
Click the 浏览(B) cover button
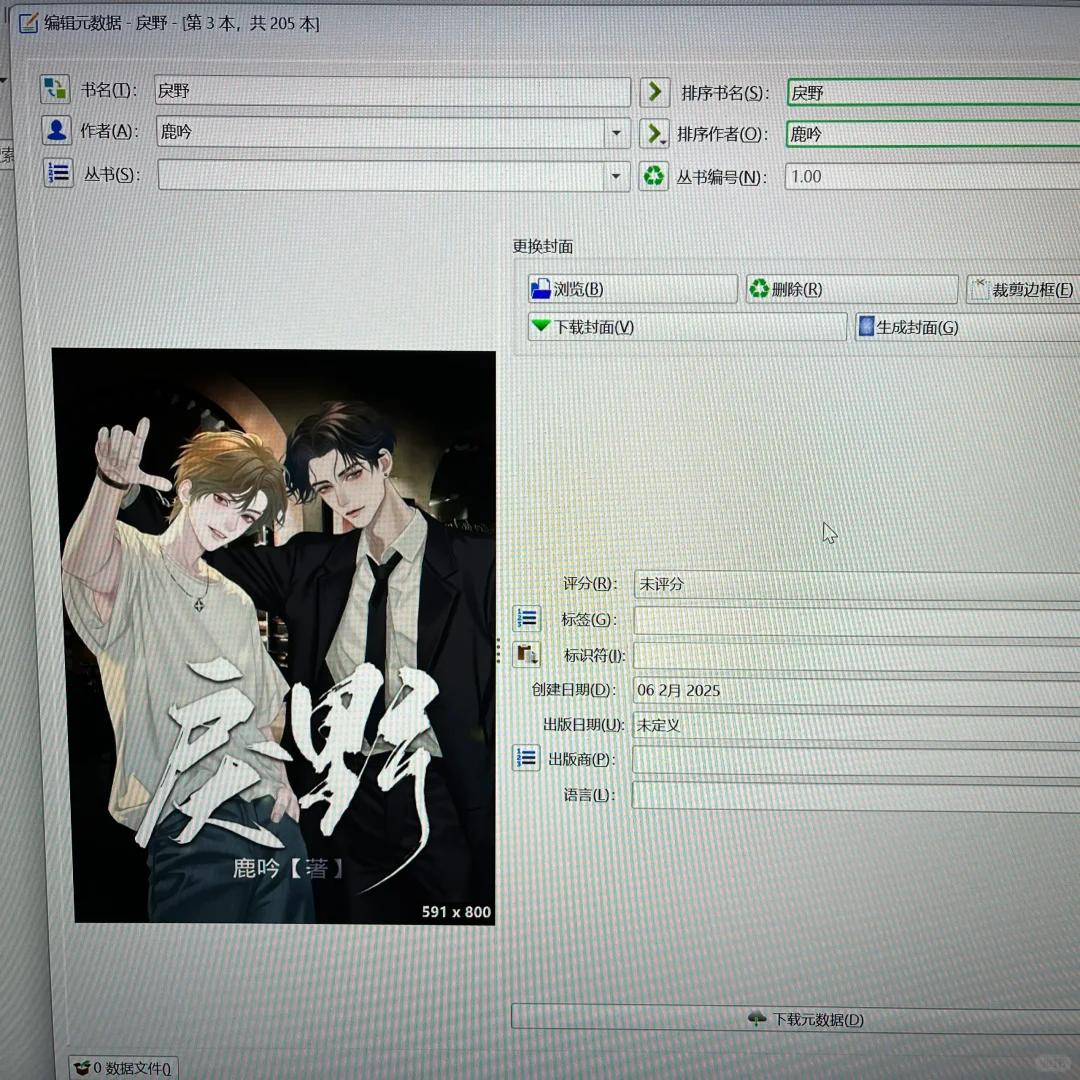click(632, 289)
